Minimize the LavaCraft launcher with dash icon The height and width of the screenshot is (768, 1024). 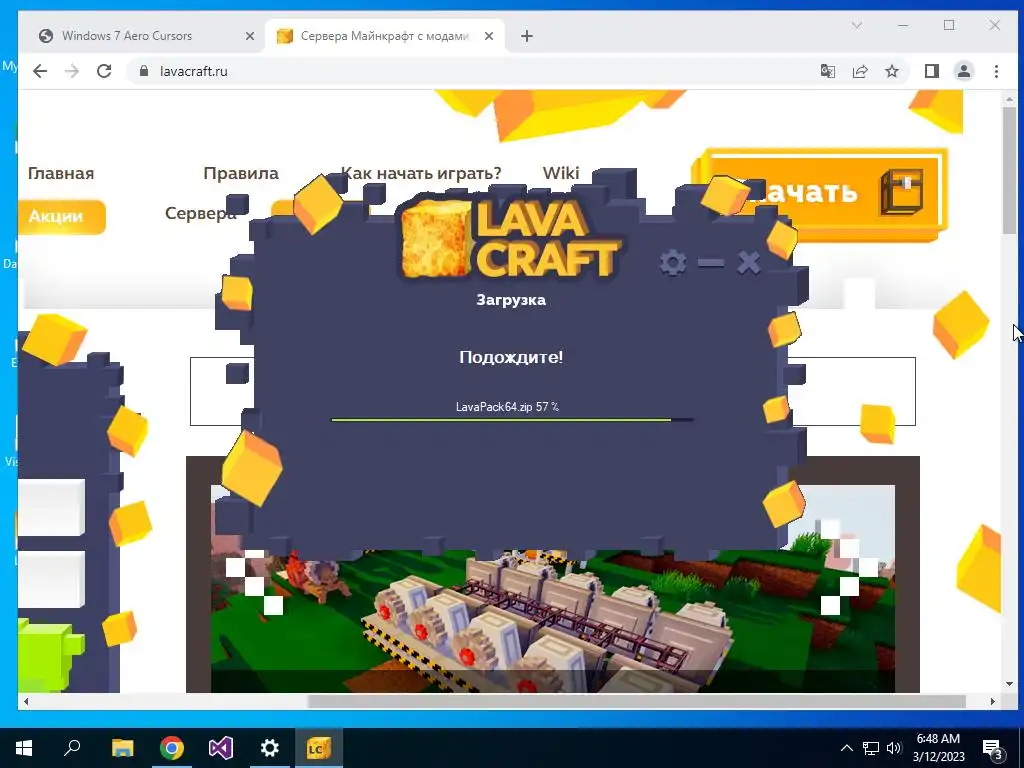[x=711, y=263]
